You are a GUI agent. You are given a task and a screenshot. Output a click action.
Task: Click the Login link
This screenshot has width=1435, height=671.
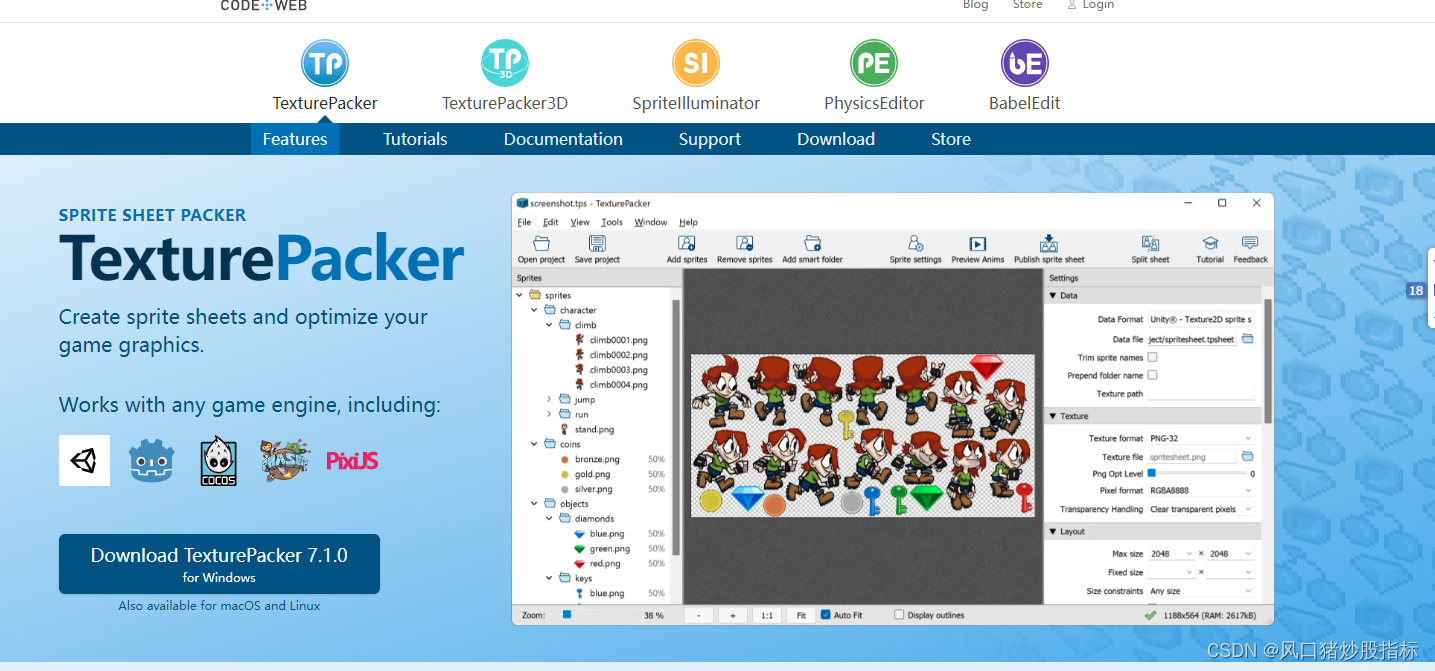click(x=1098, y=5)
